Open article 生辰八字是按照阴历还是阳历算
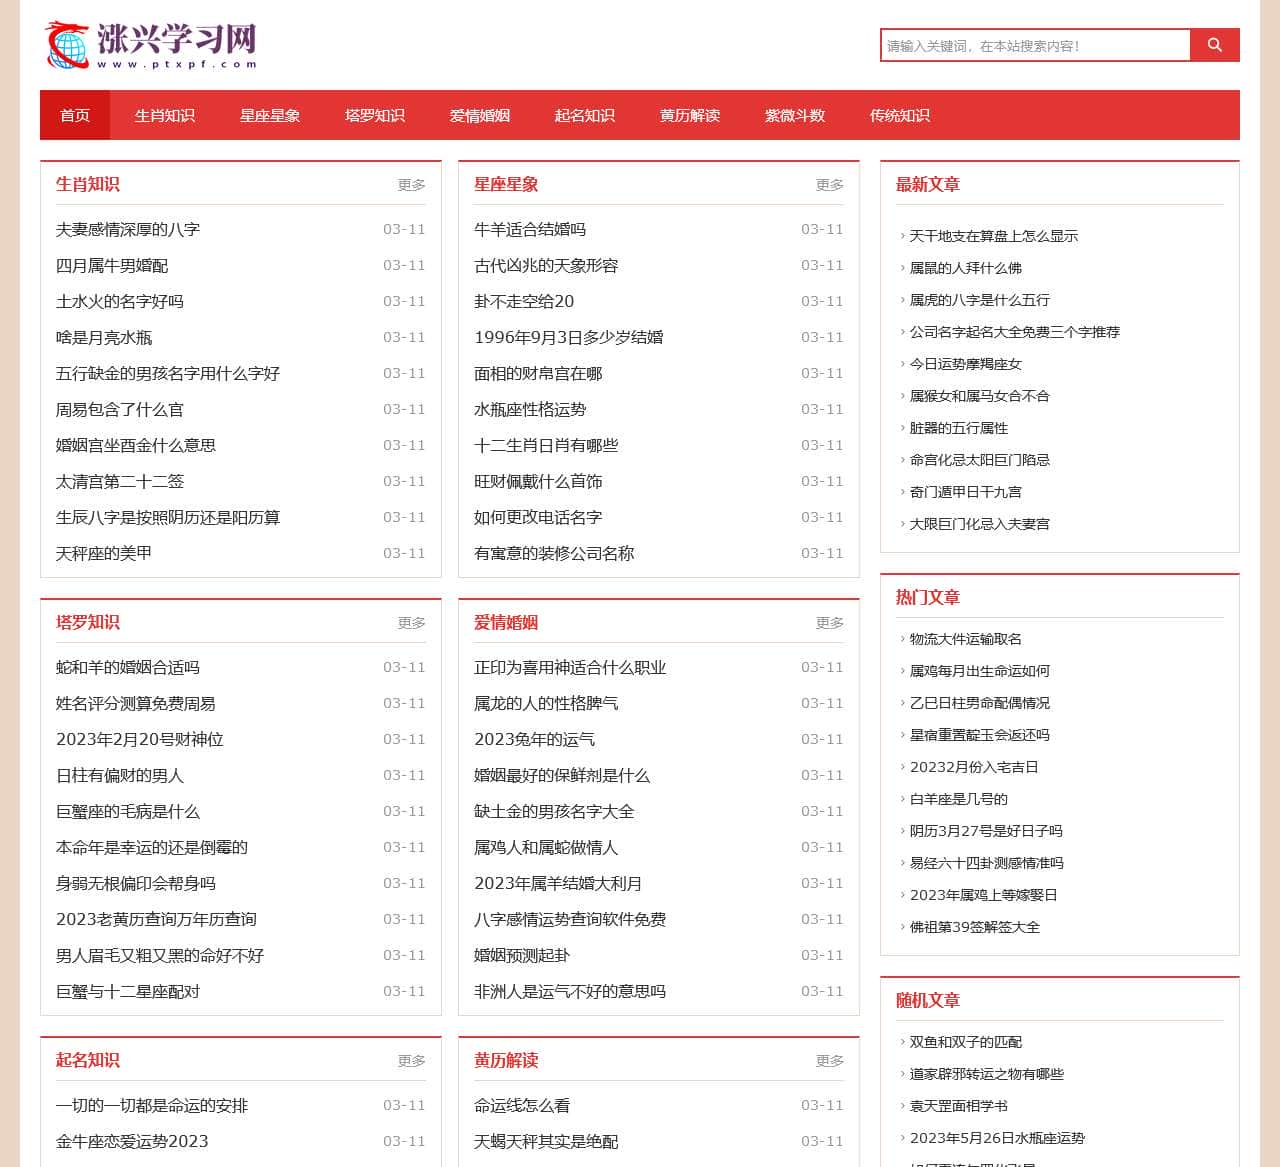The width and height of the screenshot is (1280, 1167). (168, 517)
